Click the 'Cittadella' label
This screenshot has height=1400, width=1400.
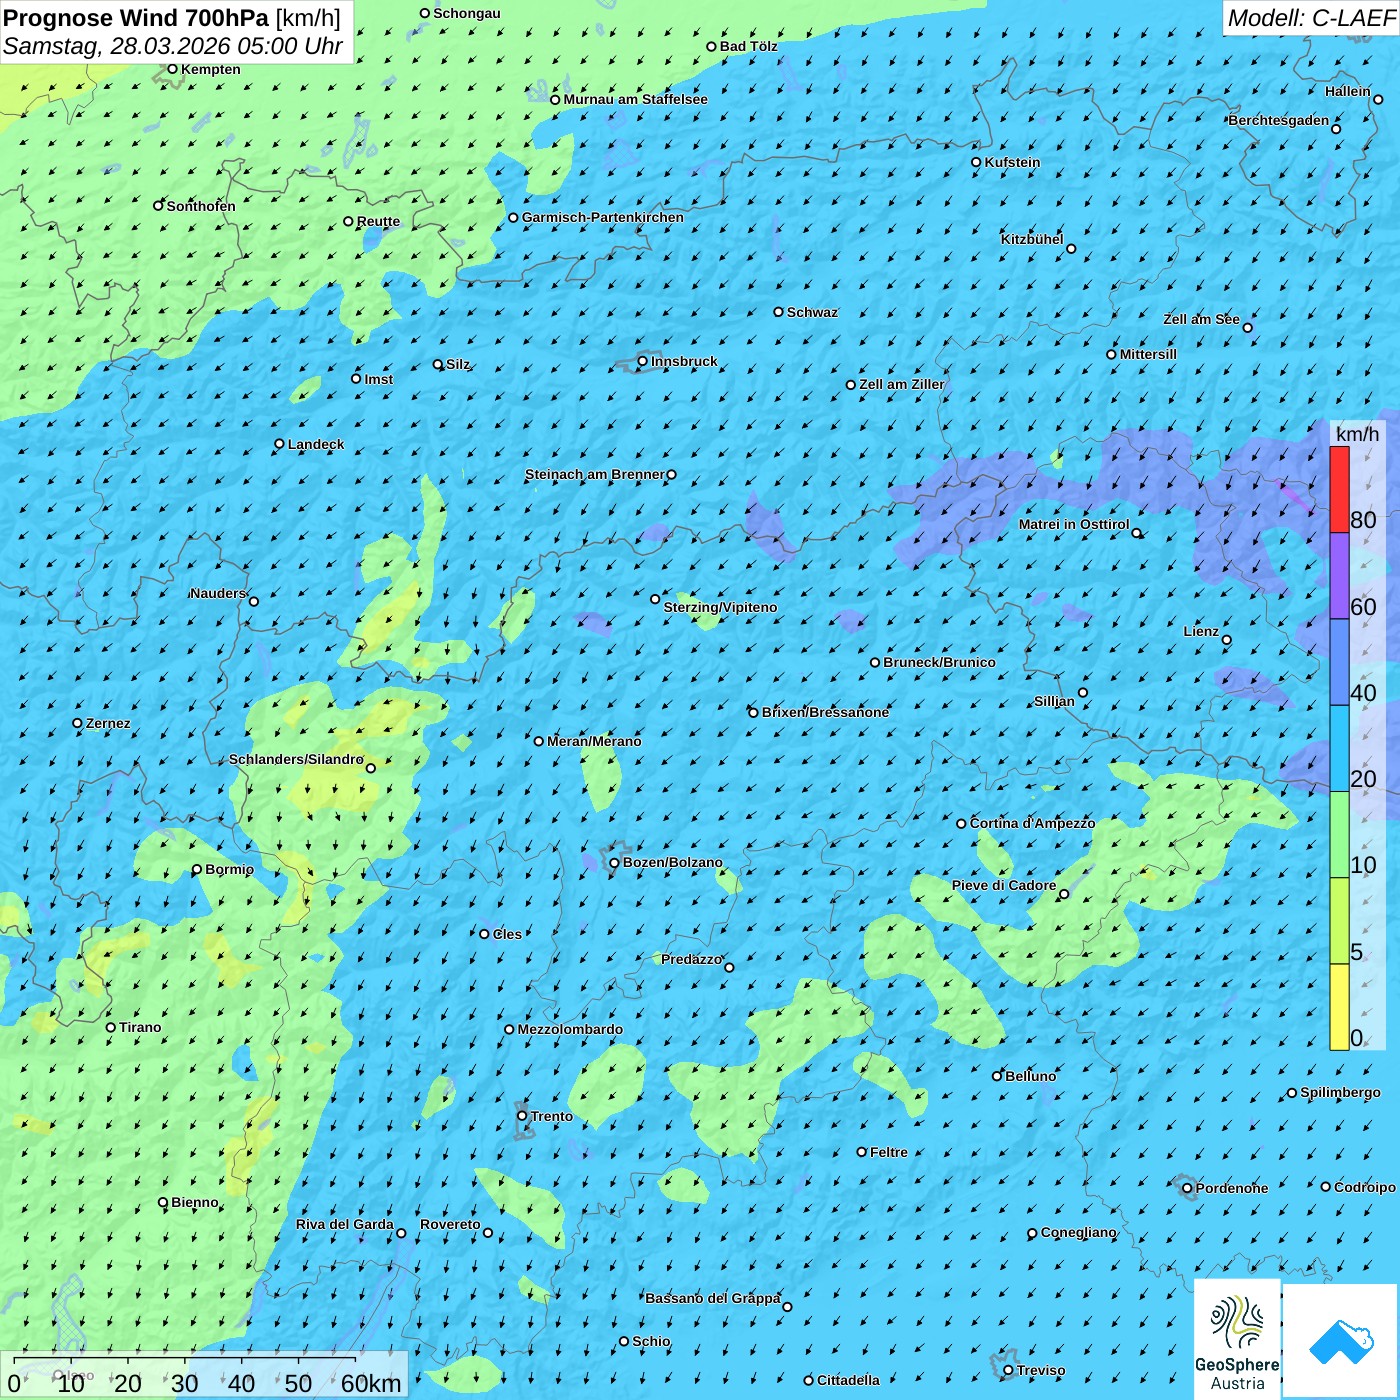click(x=848, y=1380)
